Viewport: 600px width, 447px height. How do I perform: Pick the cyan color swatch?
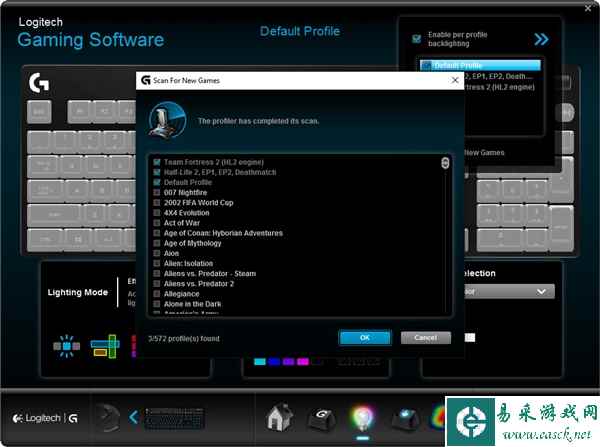click(260, 362)
